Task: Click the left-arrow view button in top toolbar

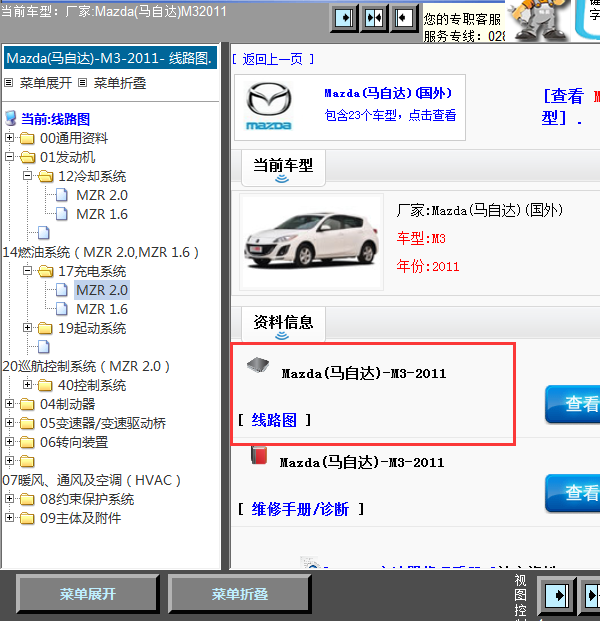Action: tap(404, 18)
